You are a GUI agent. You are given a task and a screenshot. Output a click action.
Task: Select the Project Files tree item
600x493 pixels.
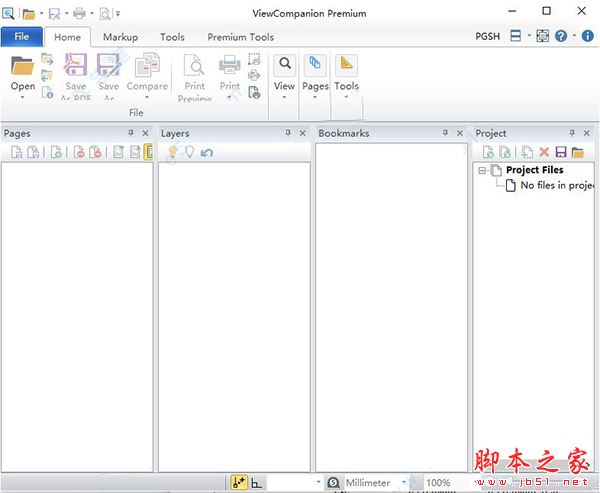535,170
